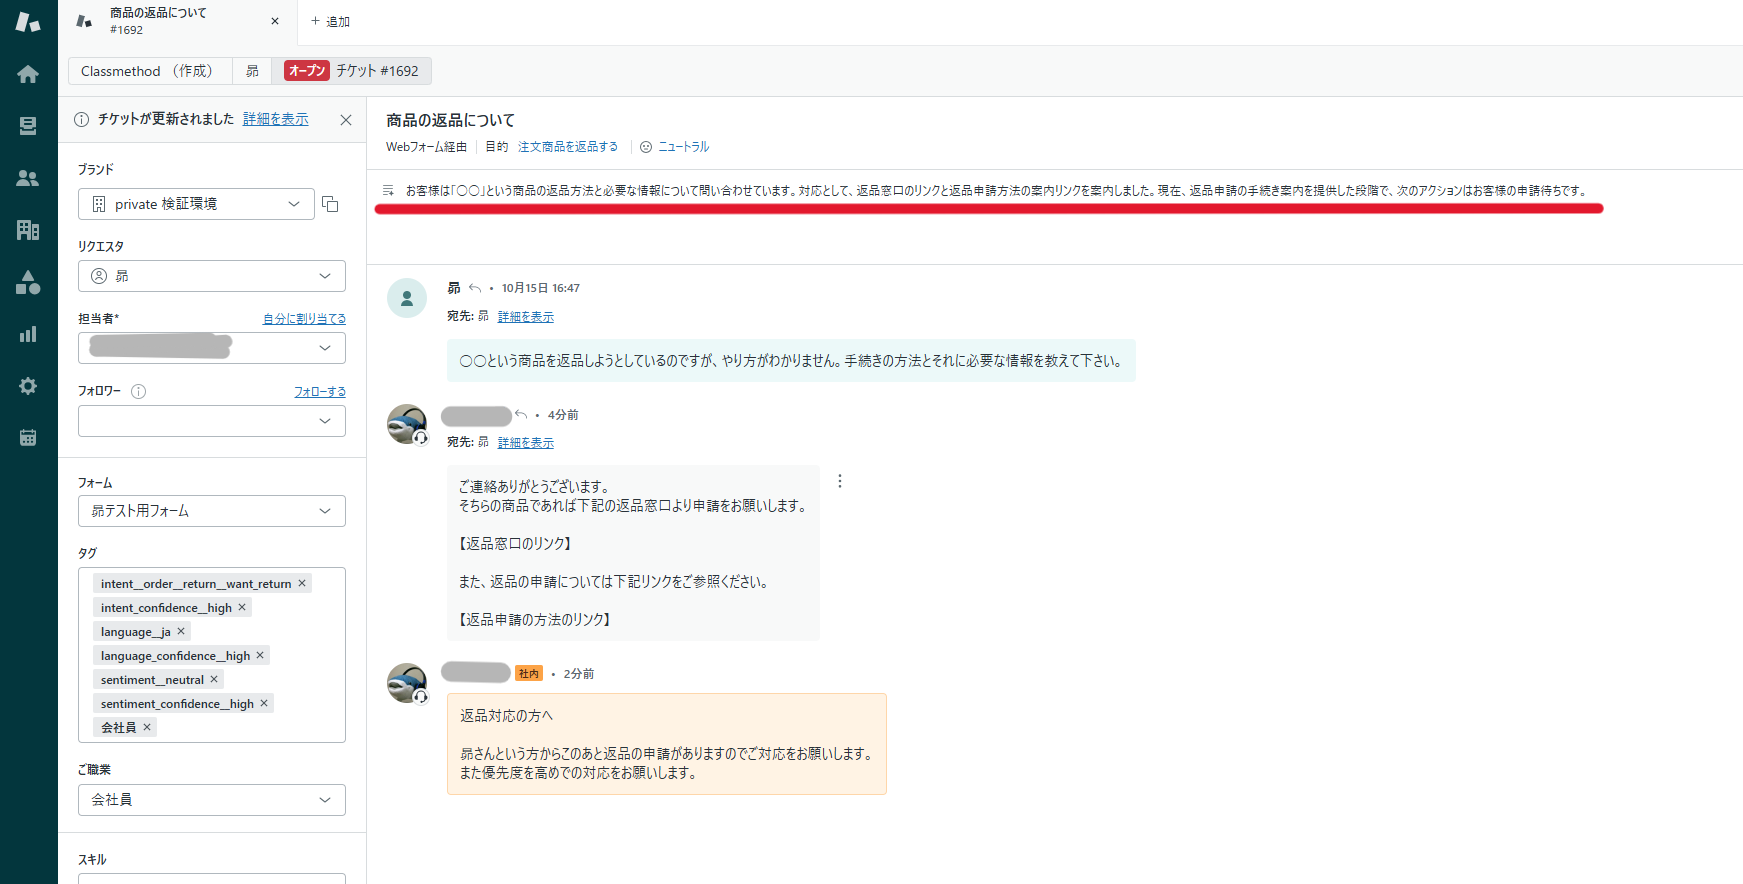
Task: Open the ご職業 会社員 dropdown
Action: pos(212,800)
